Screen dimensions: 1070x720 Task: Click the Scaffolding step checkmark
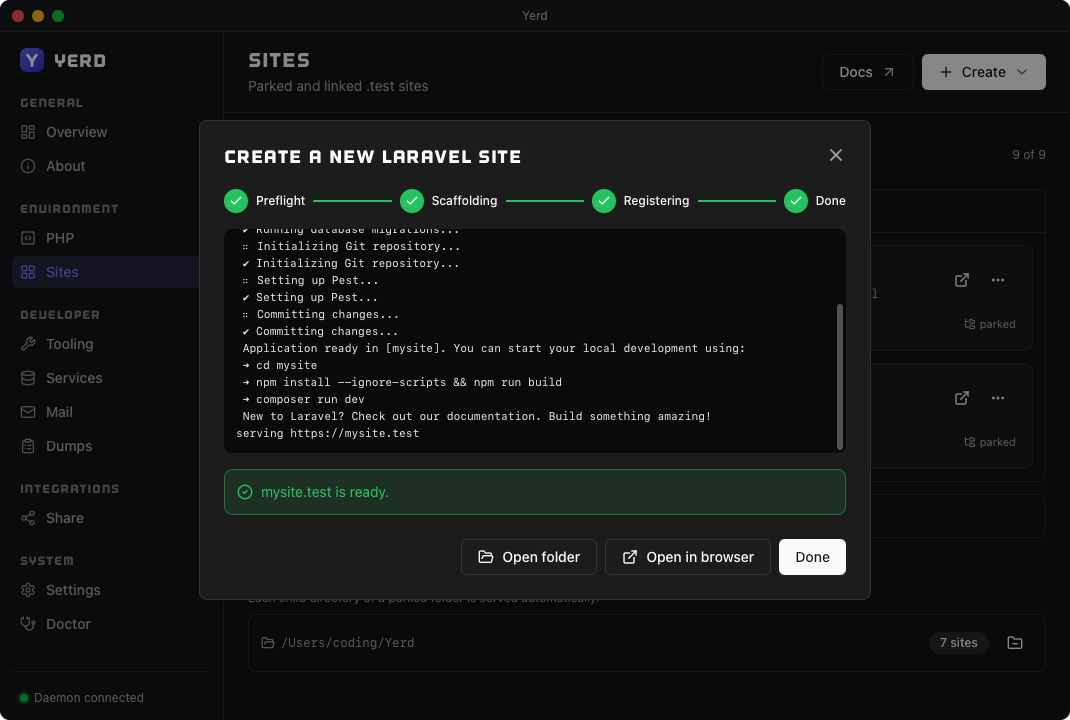click(411, 201)
